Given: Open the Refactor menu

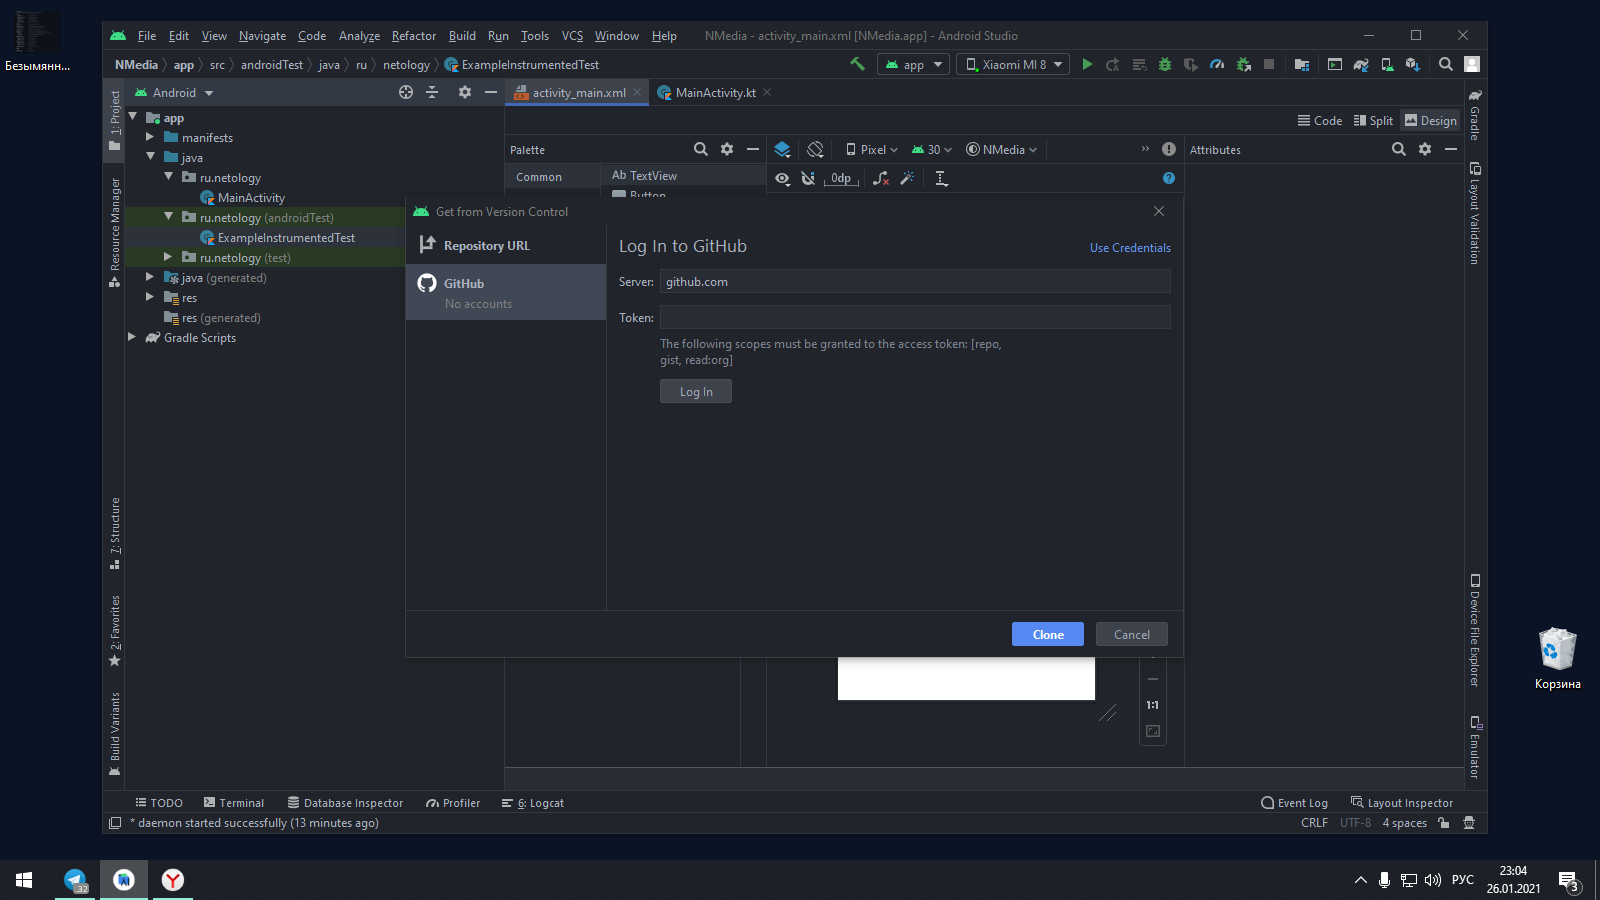Looking at the screenshot, I should pos(413,35).
